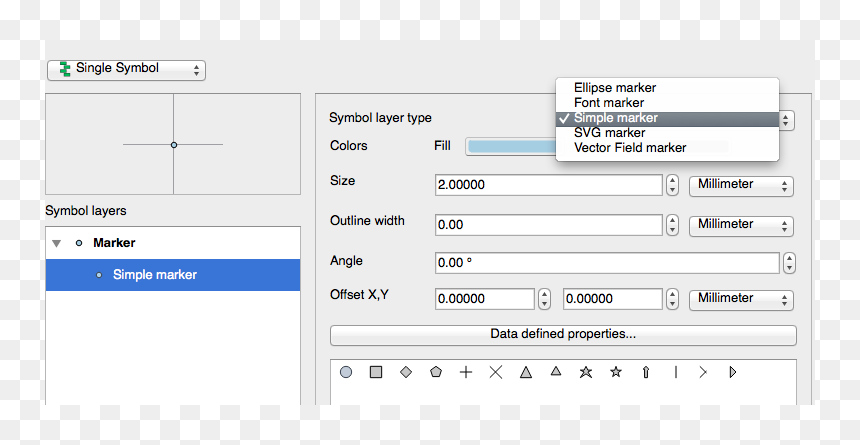Click the Size value field
The width and height of the screenshot is (860, 445).
point(548,185)
